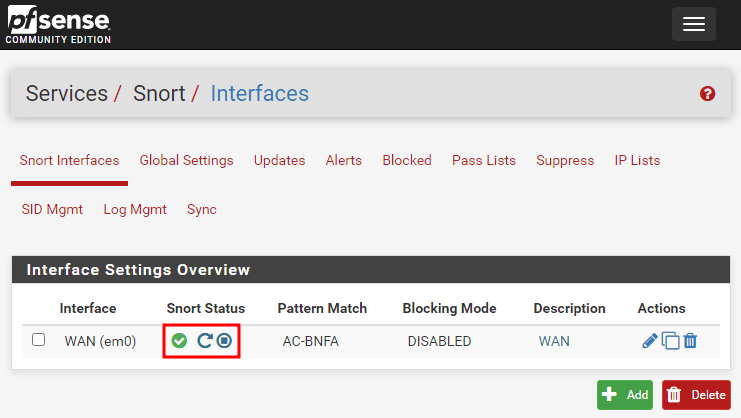Open the Updates tab

click(279, 160)
